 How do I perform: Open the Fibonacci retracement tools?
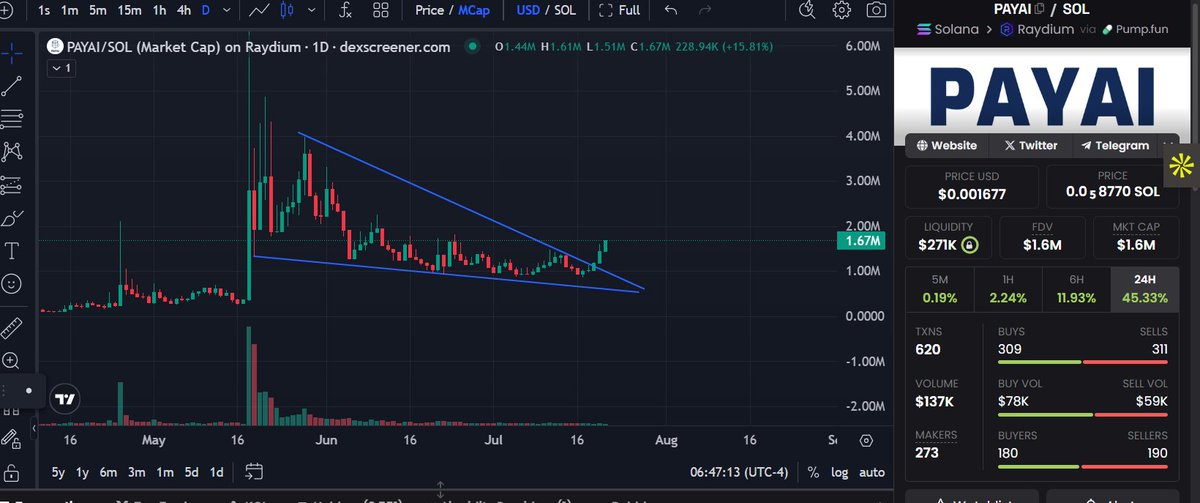pos(13,119)
